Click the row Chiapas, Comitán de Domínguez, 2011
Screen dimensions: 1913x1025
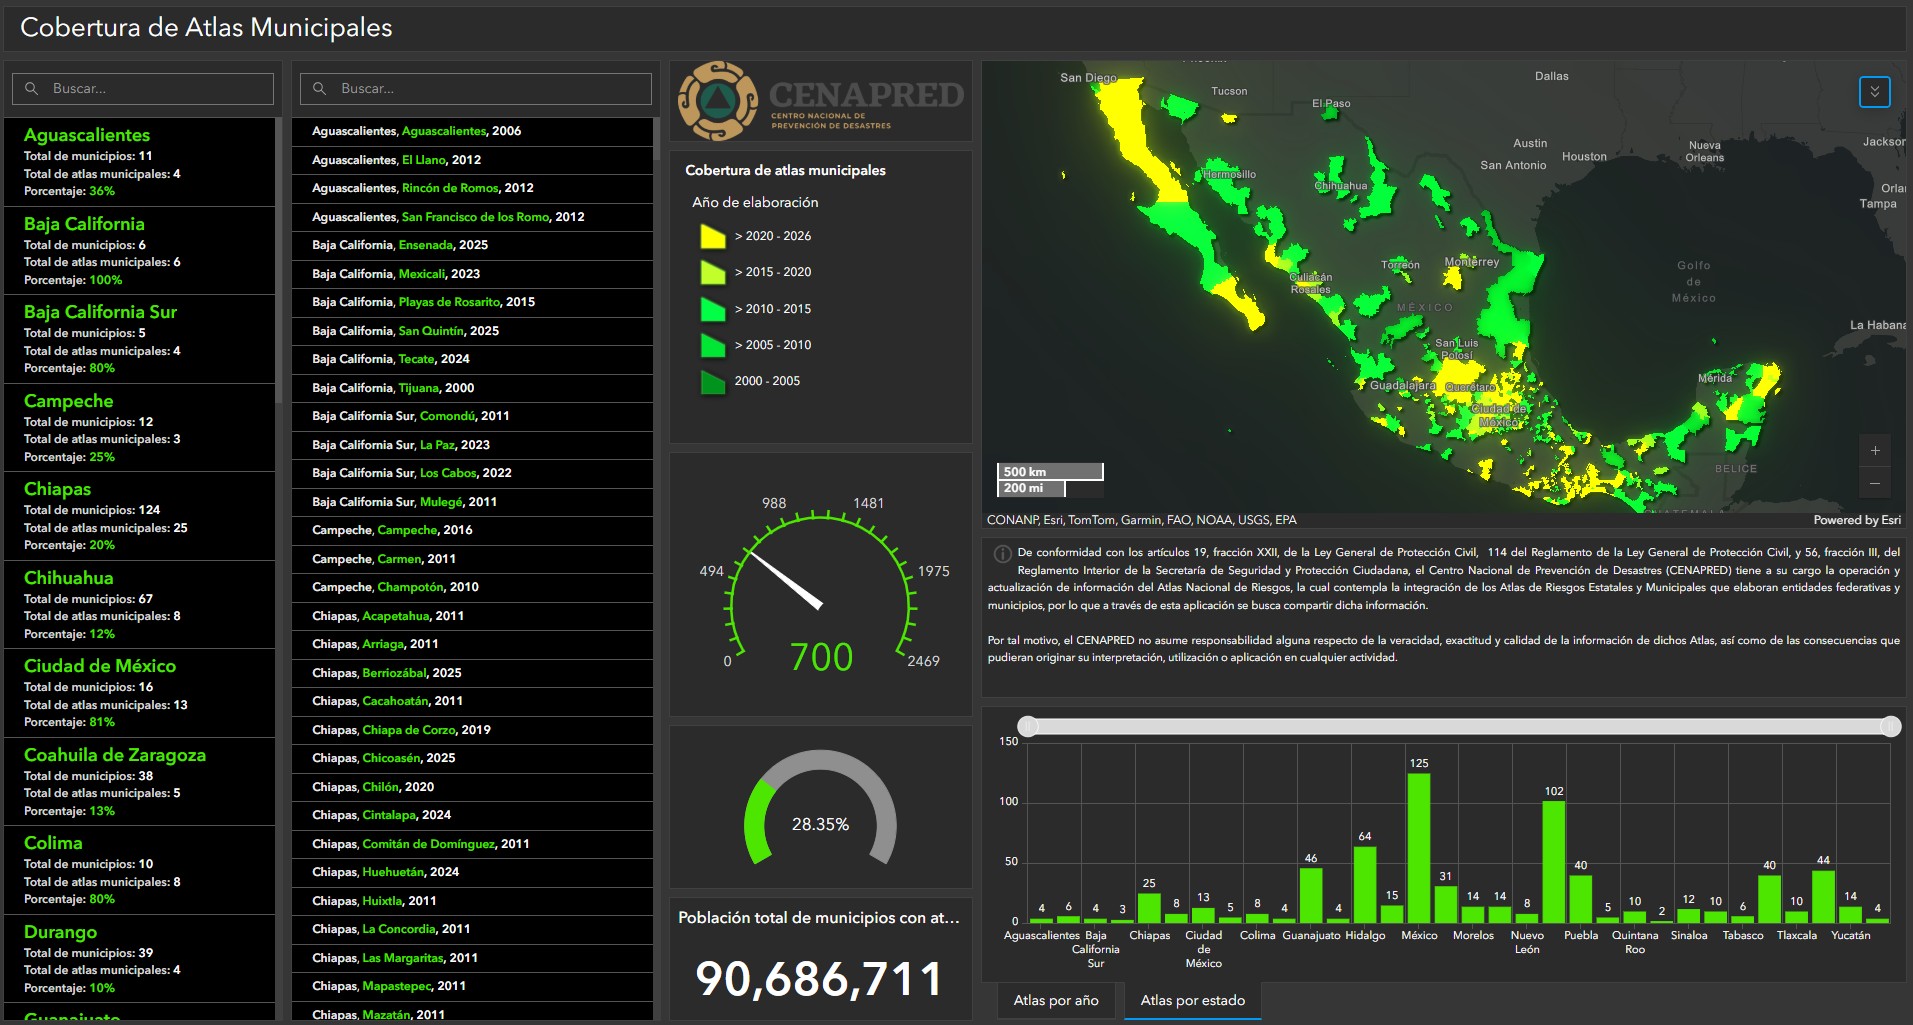click(x=472, y=844)
